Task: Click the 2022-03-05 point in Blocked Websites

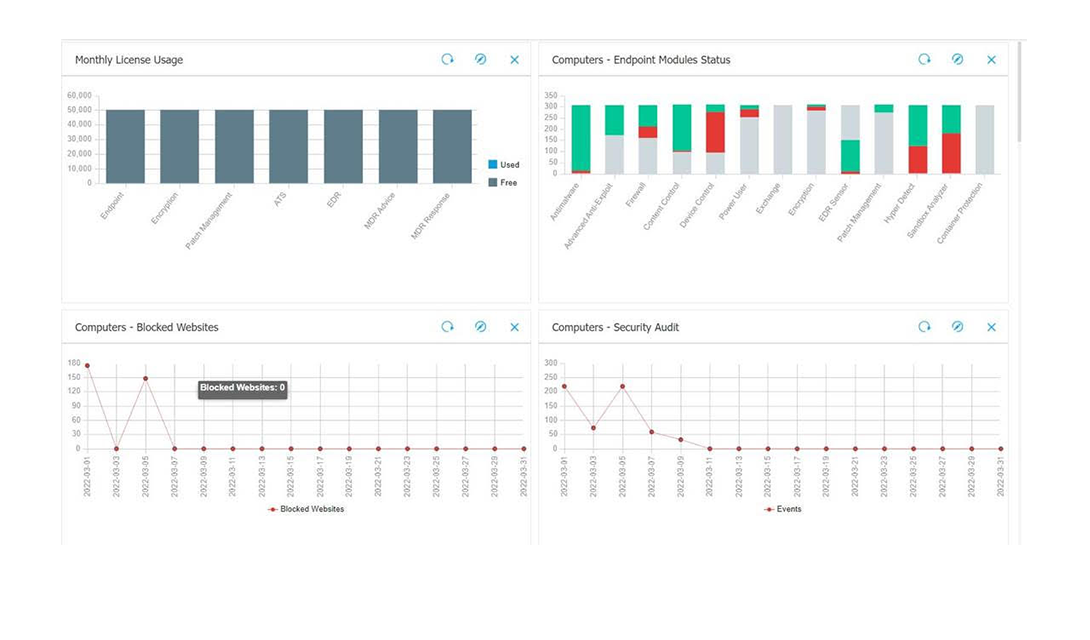Action: (145, 379)
